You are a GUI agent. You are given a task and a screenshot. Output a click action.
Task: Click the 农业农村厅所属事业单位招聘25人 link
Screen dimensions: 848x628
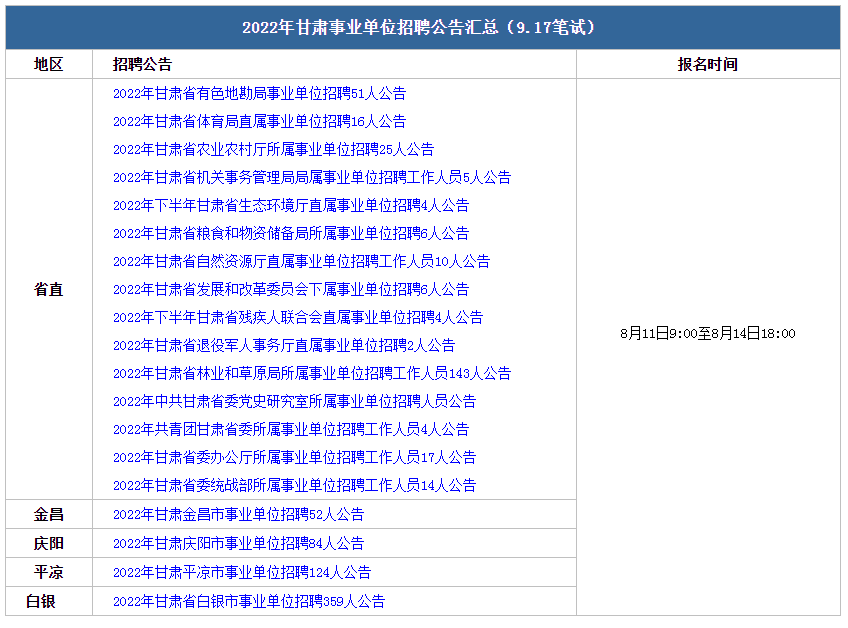(x=274, y=150)
